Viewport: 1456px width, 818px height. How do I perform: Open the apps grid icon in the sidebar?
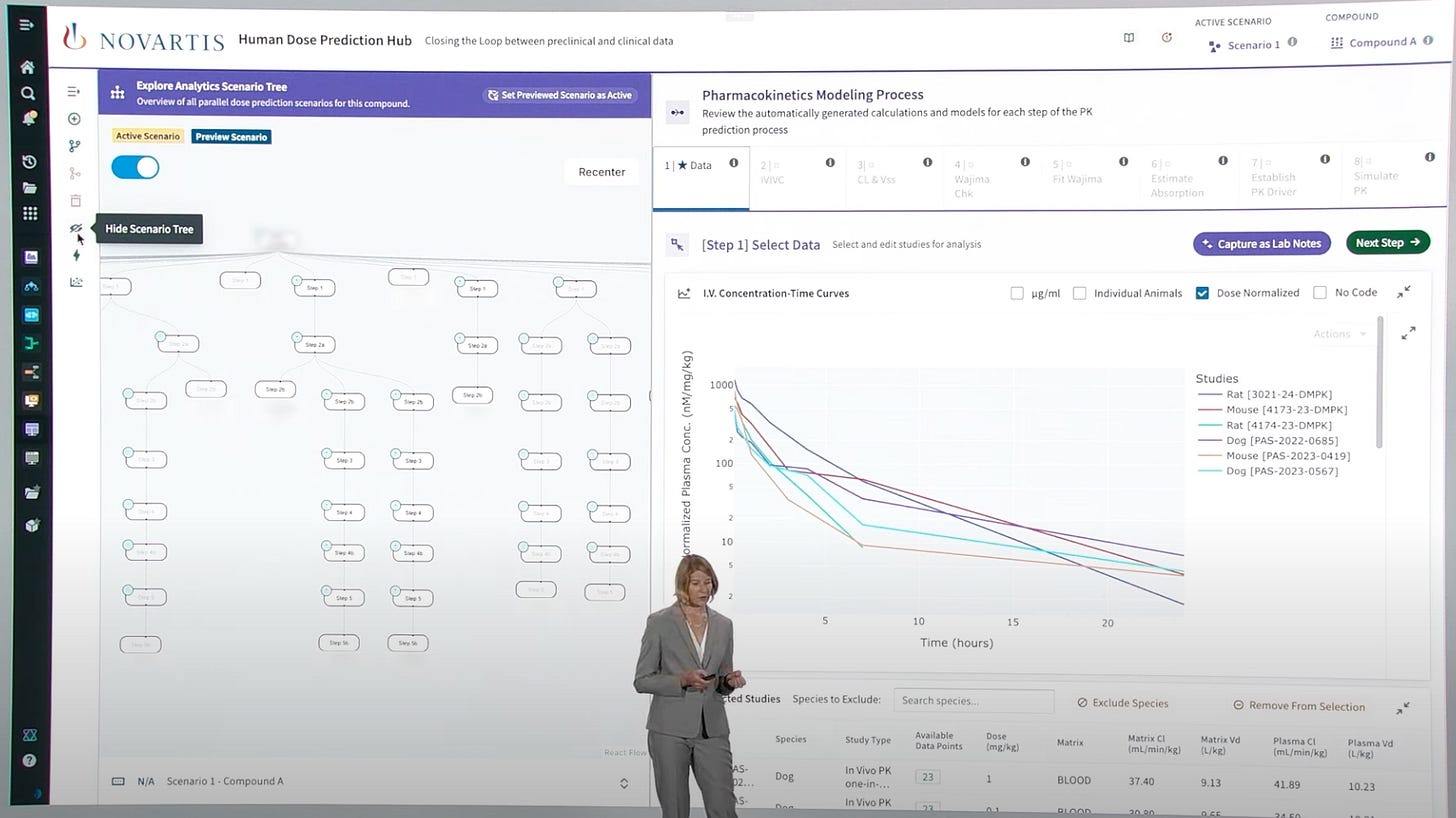[x=30, y=213]
